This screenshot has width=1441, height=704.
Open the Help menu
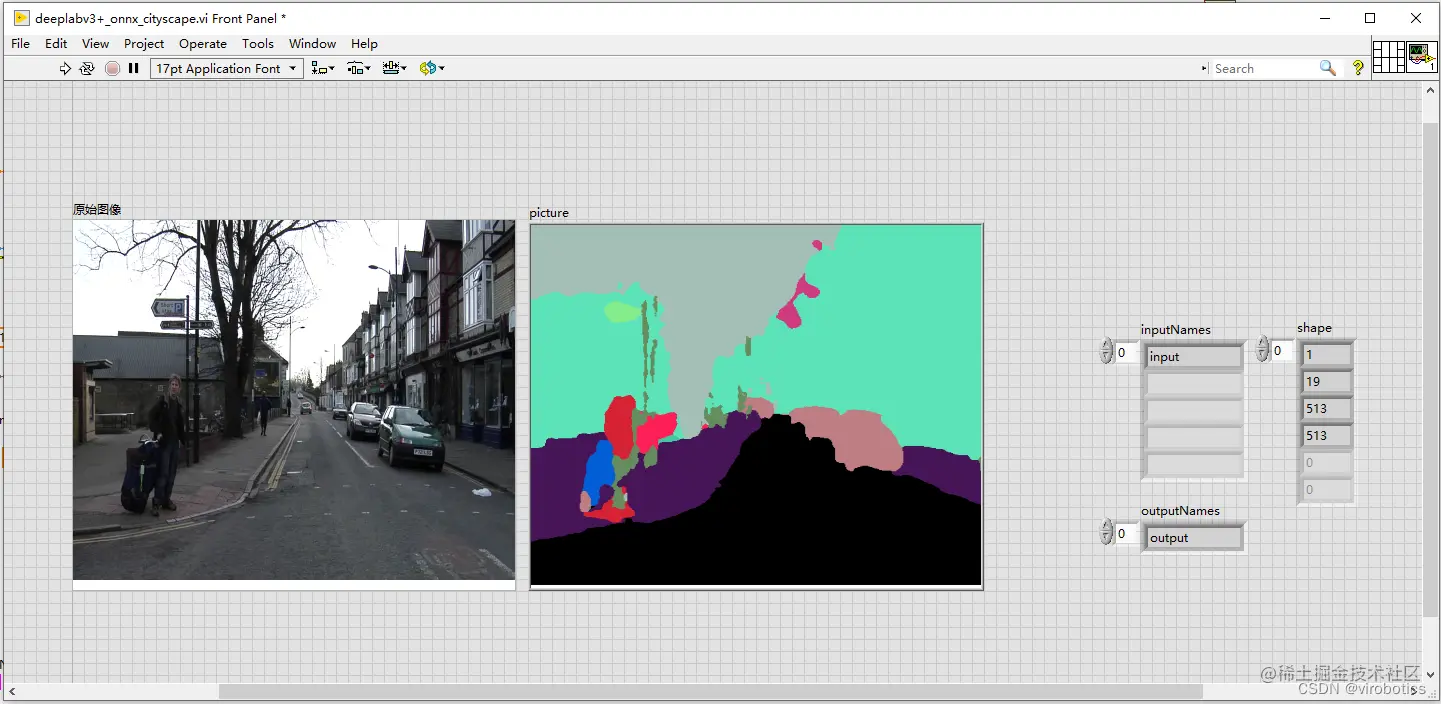(364, 43)
